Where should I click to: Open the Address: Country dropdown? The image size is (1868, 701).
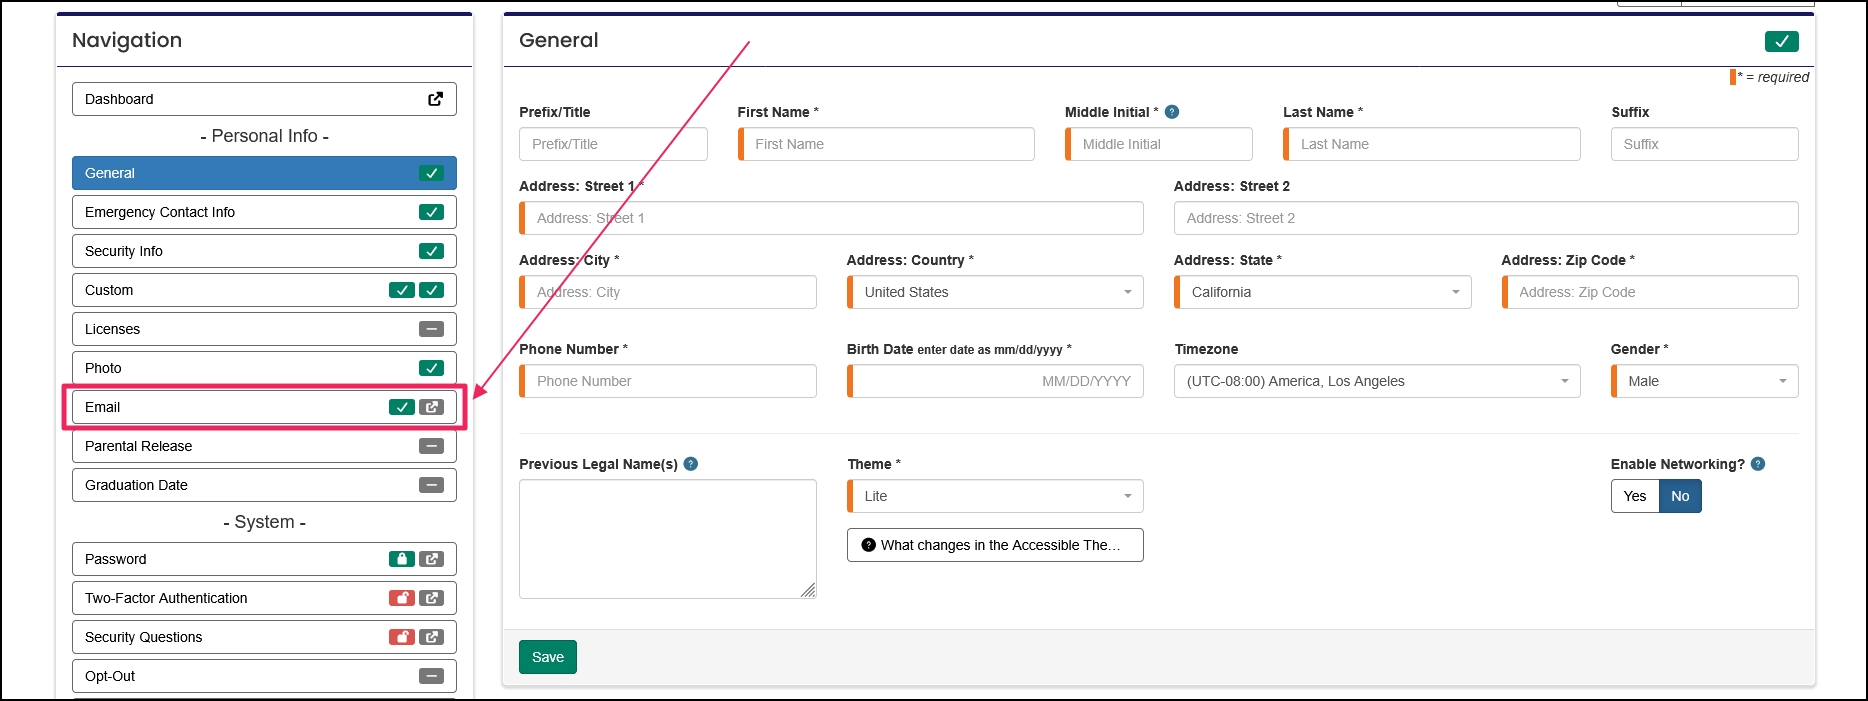point(997,292)
